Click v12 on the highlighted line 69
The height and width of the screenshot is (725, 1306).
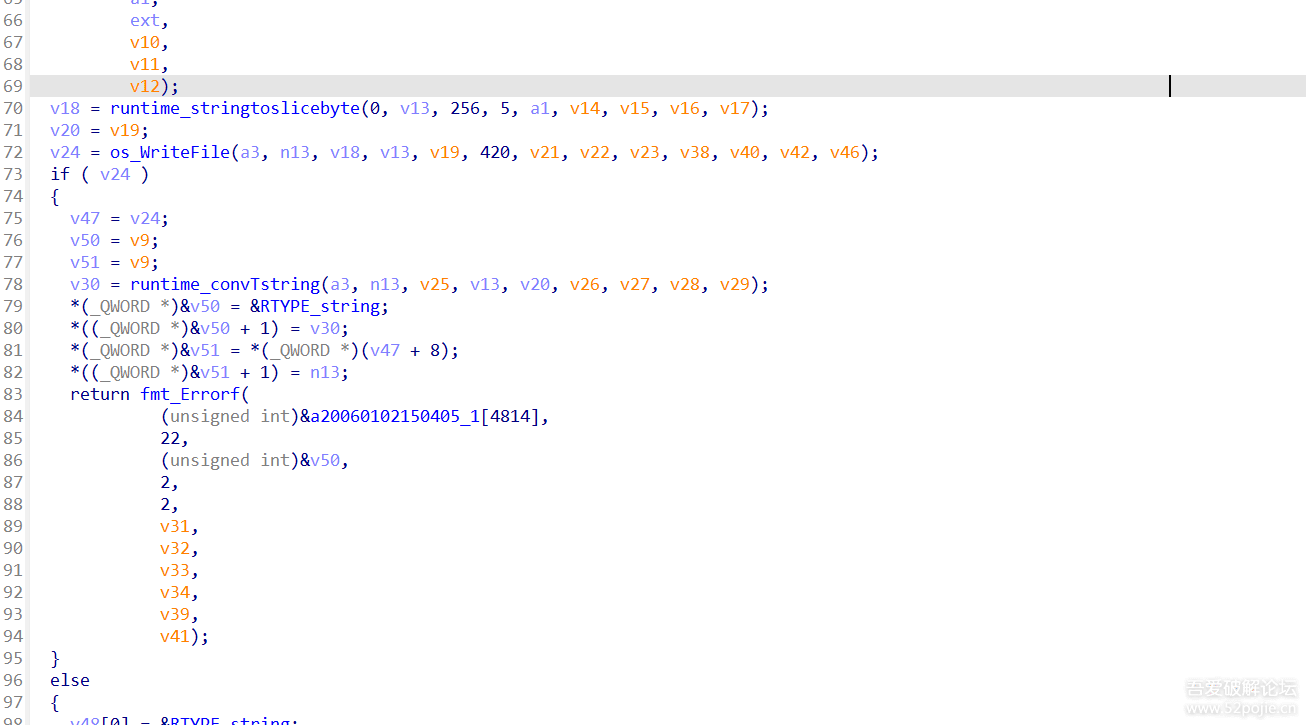144,86
